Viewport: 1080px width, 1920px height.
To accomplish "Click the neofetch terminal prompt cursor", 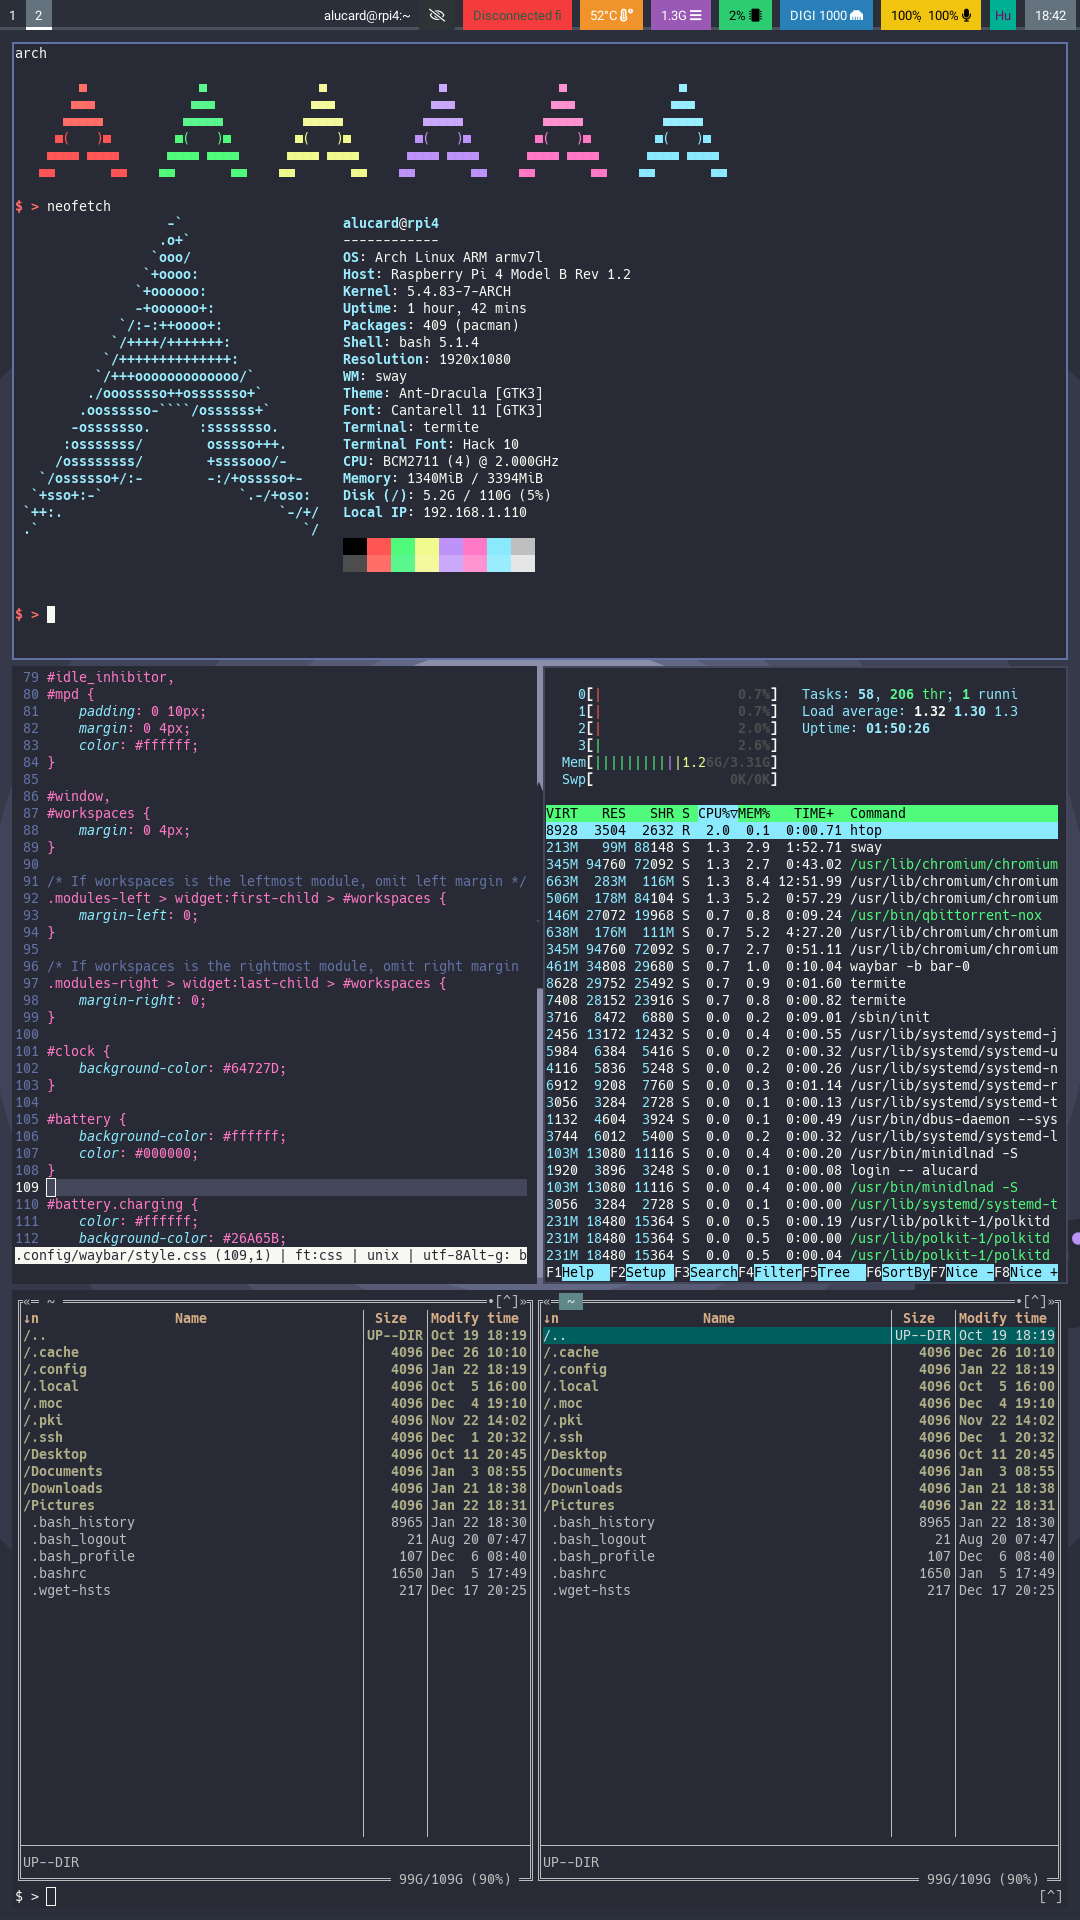I will point(51,614).
